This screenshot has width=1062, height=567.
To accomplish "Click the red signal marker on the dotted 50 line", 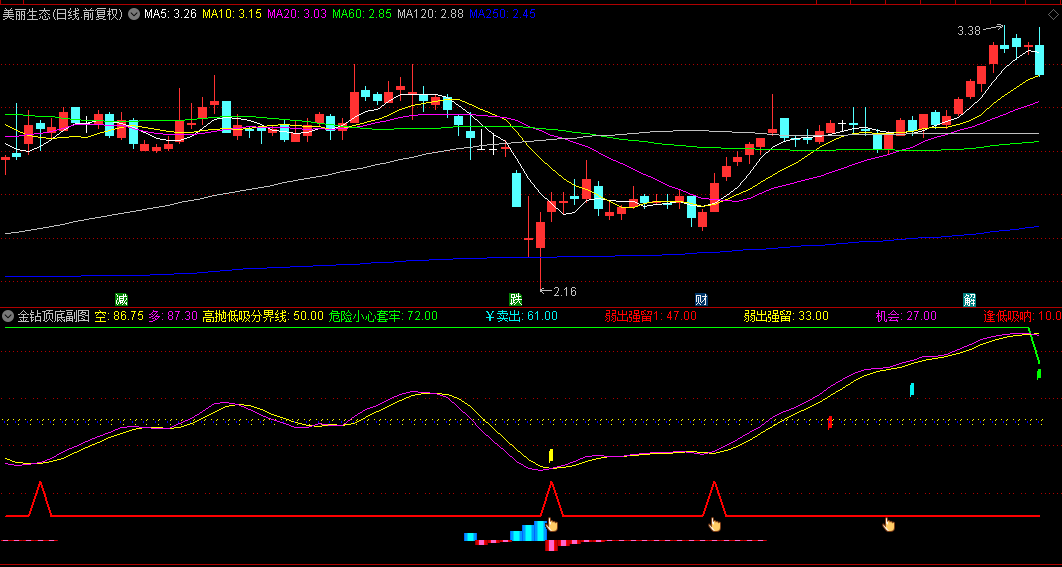I will tap(830, 422).
